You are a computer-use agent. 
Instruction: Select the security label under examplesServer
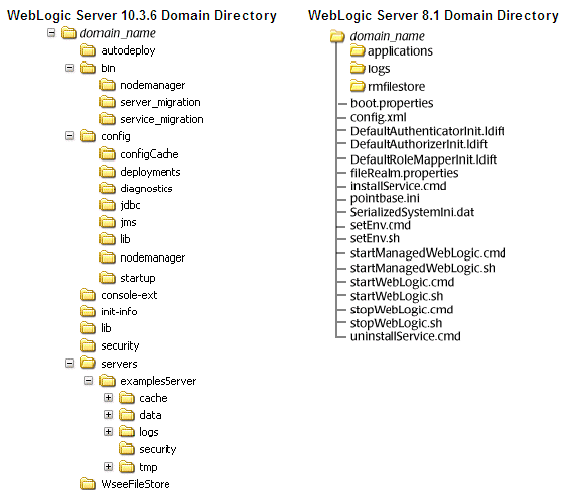point(158,449)
